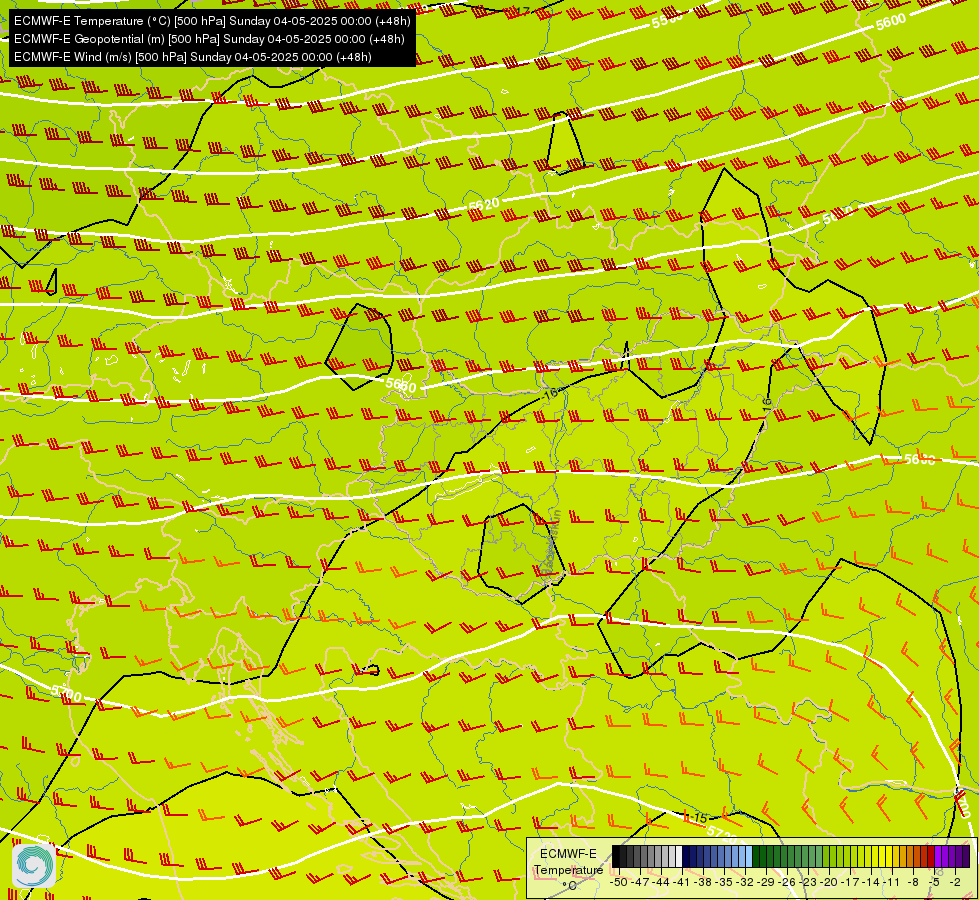Select the ECMWF-E Temperature (°C) header line
The image size is (979, 900).
click(x=212, y=21)
